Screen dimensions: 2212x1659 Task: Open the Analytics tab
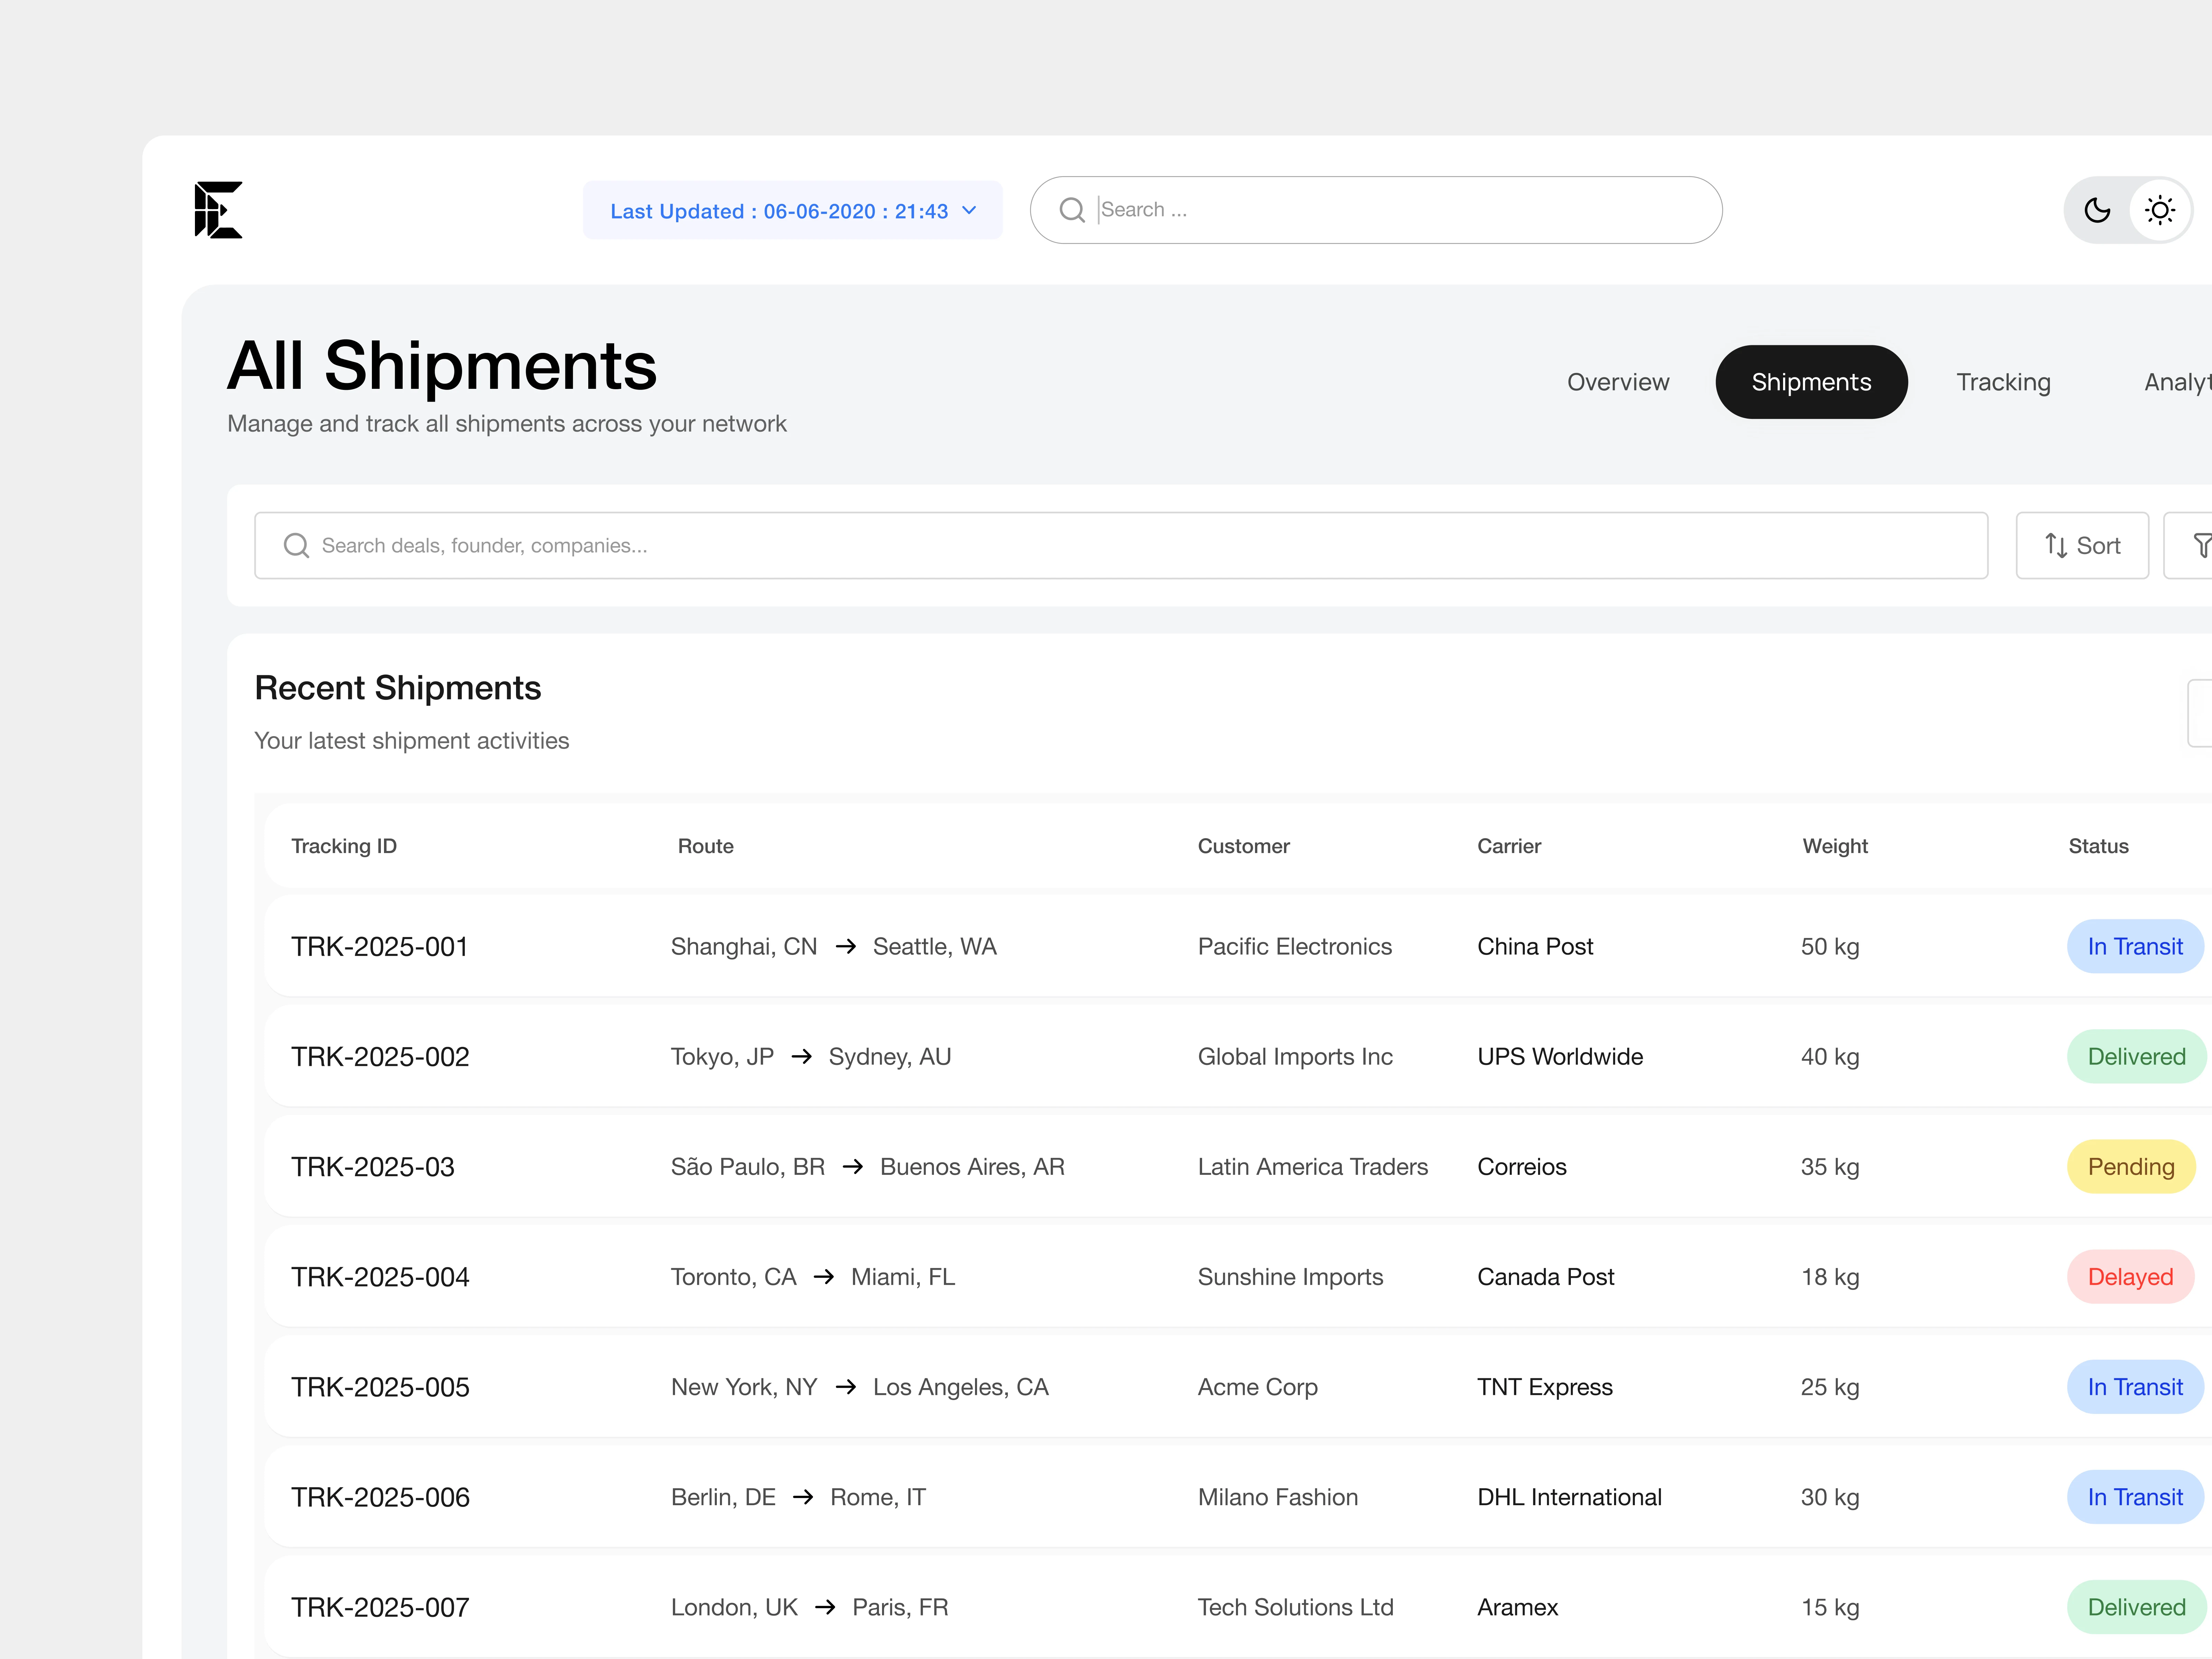[x=2177, y=382]
